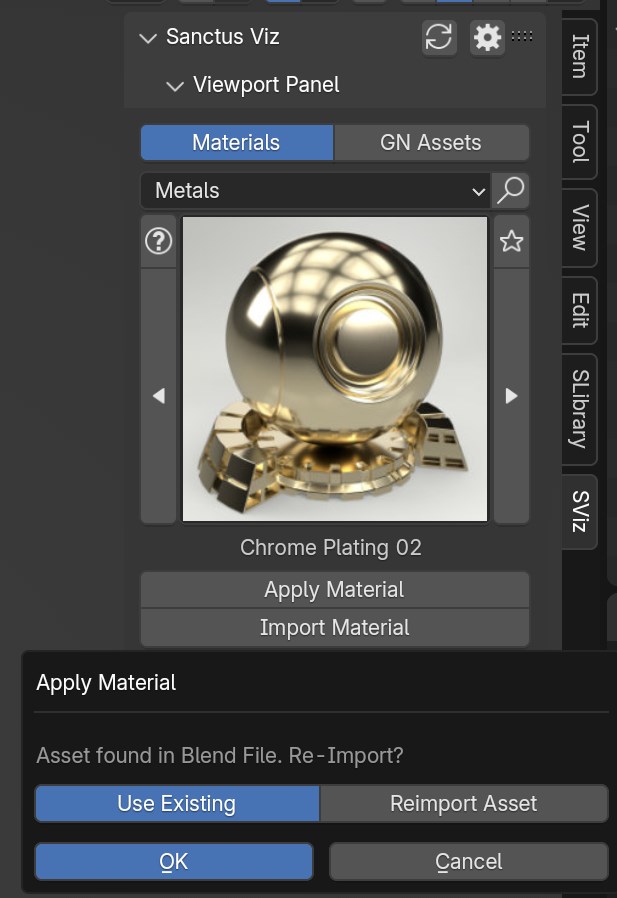Open Sanctus Viz settings gear
The image size is (617, 898).
[487, 37]
